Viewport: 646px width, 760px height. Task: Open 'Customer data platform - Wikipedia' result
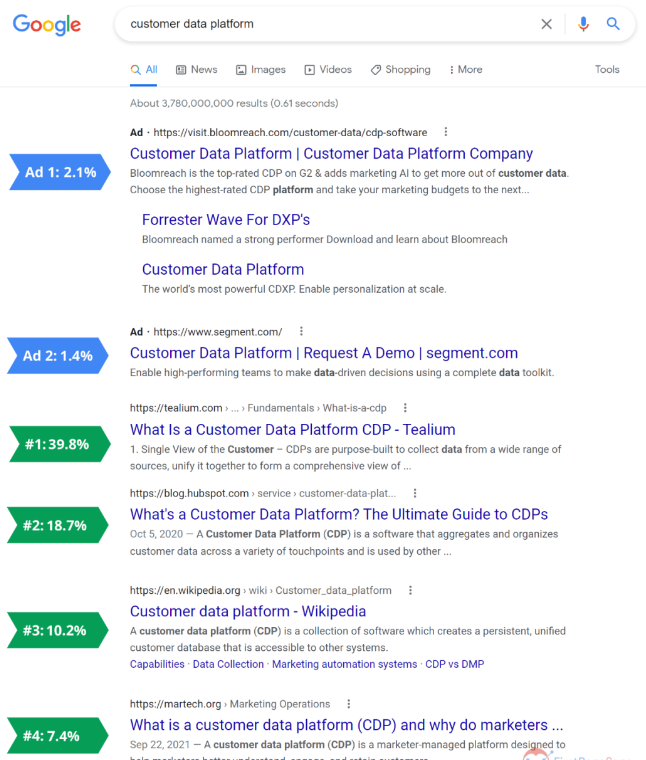click(248, 612)
